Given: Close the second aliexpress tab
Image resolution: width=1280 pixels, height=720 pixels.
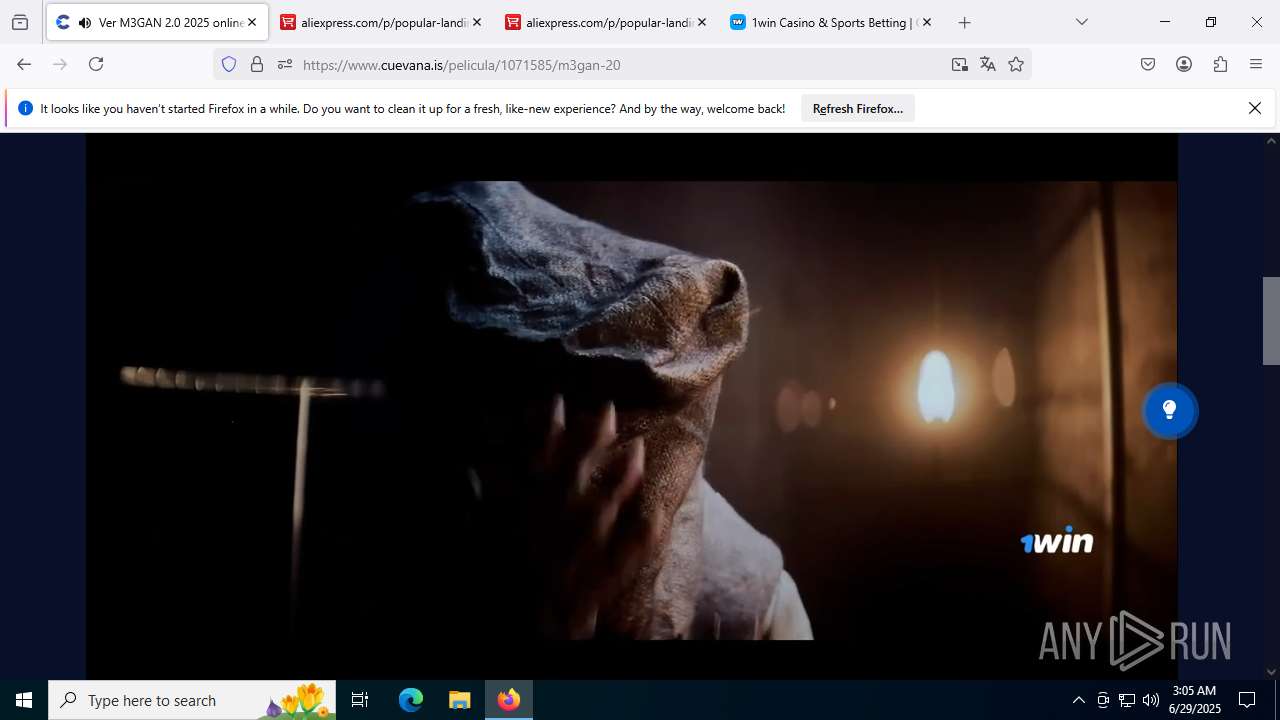Looking at the screenshot, I should point(702,22).
